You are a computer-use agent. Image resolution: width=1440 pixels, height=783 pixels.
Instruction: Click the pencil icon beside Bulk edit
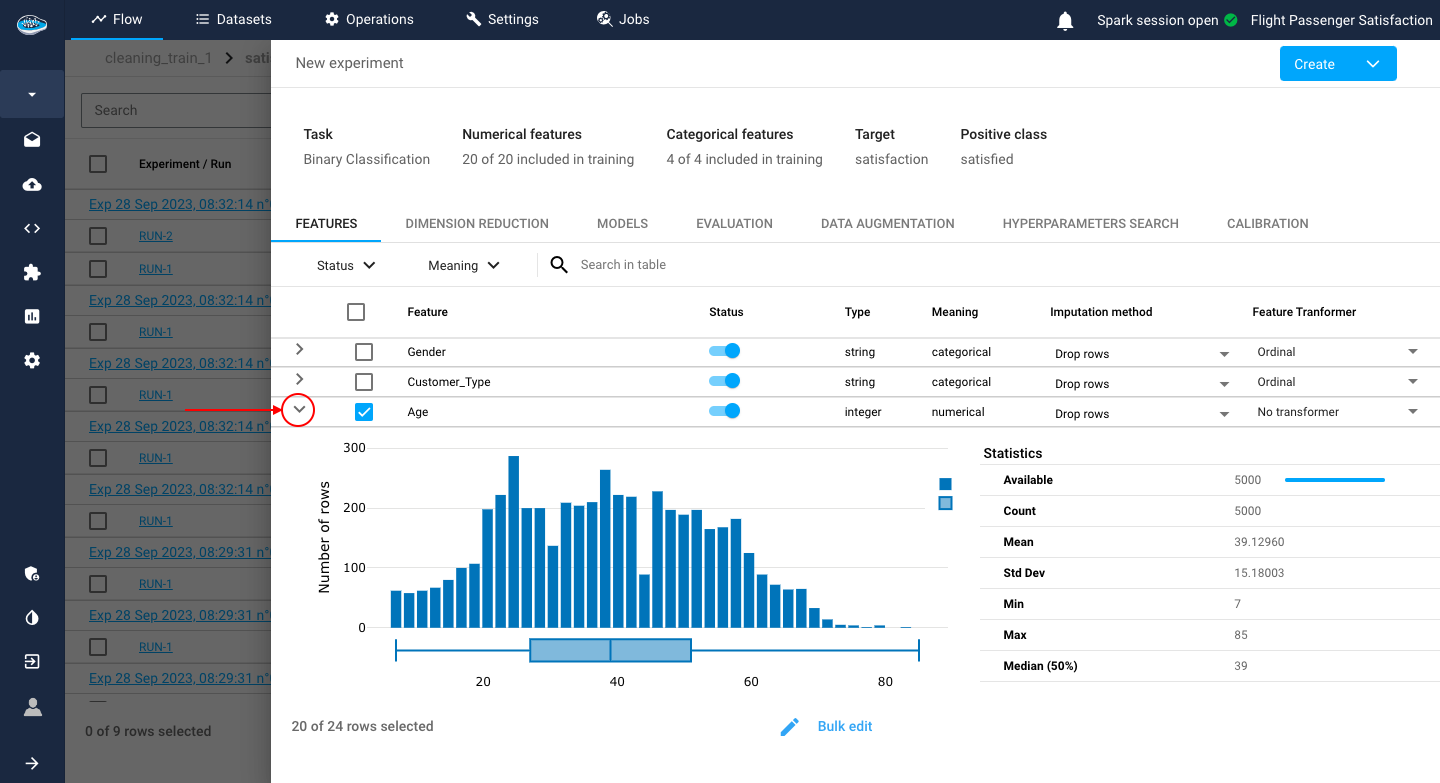click(790, 727)
